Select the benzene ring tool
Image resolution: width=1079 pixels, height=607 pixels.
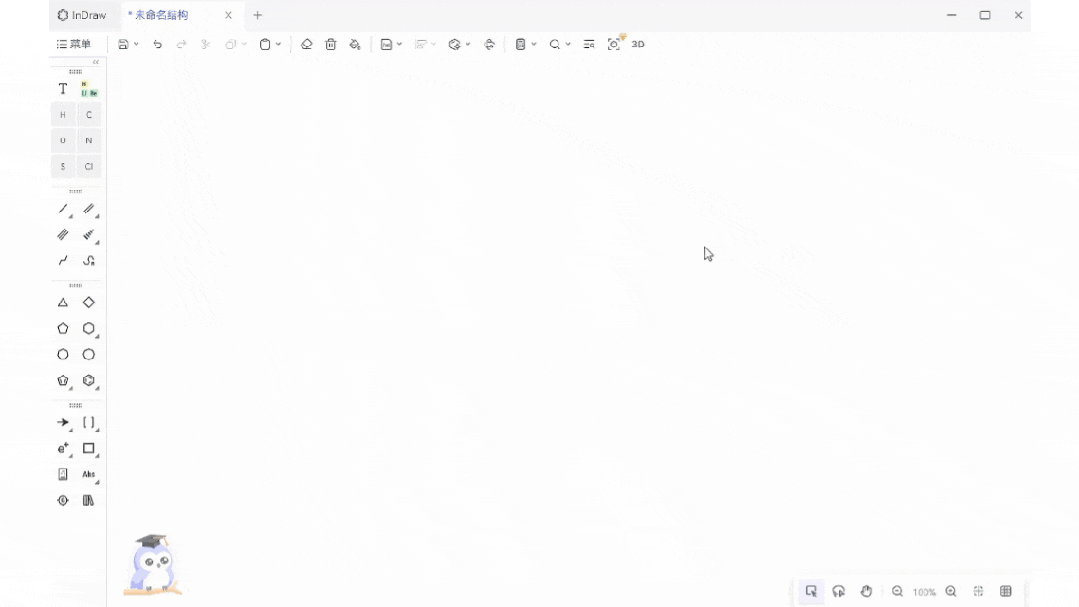pos(89,381)
